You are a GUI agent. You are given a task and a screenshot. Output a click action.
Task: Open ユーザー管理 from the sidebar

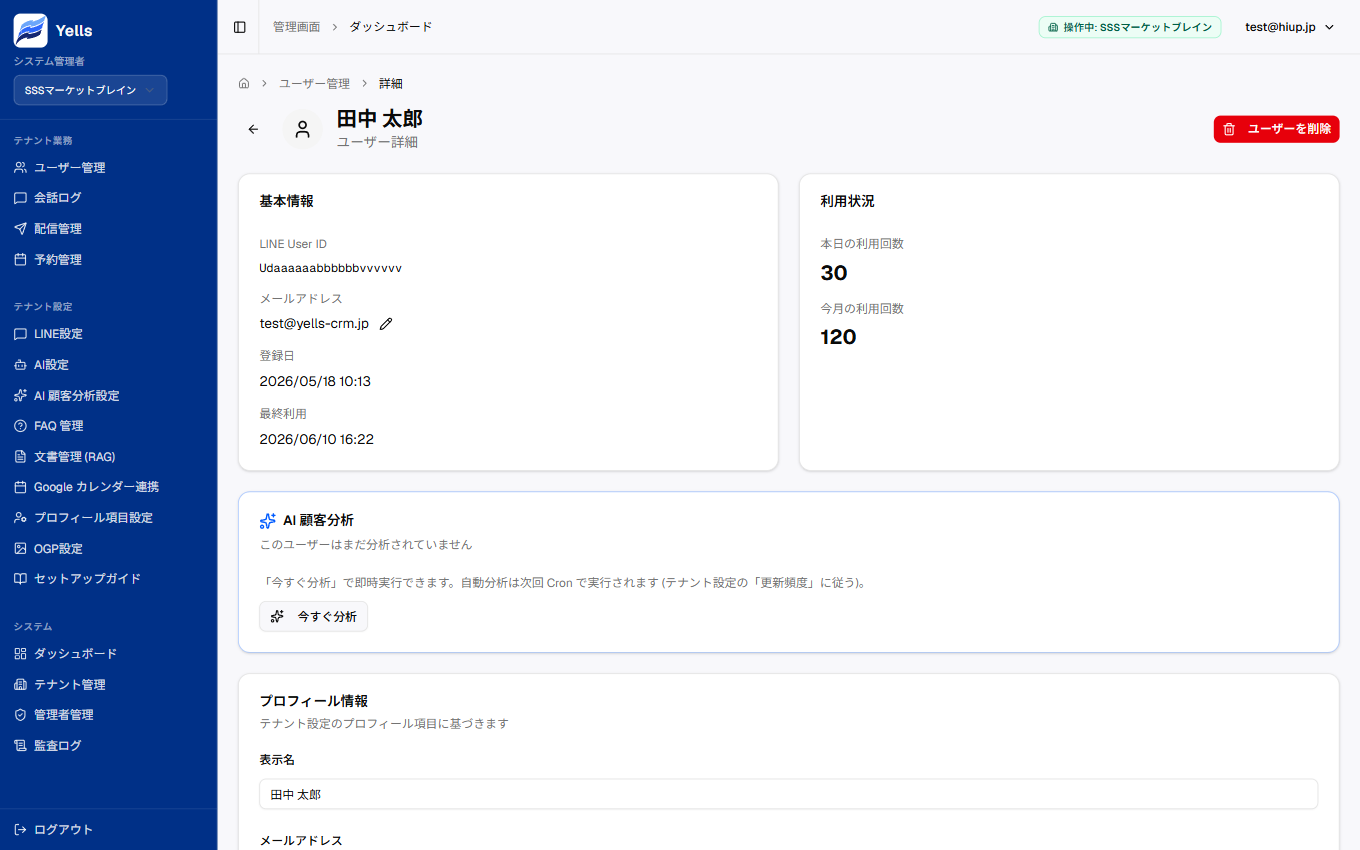point(108,168)
